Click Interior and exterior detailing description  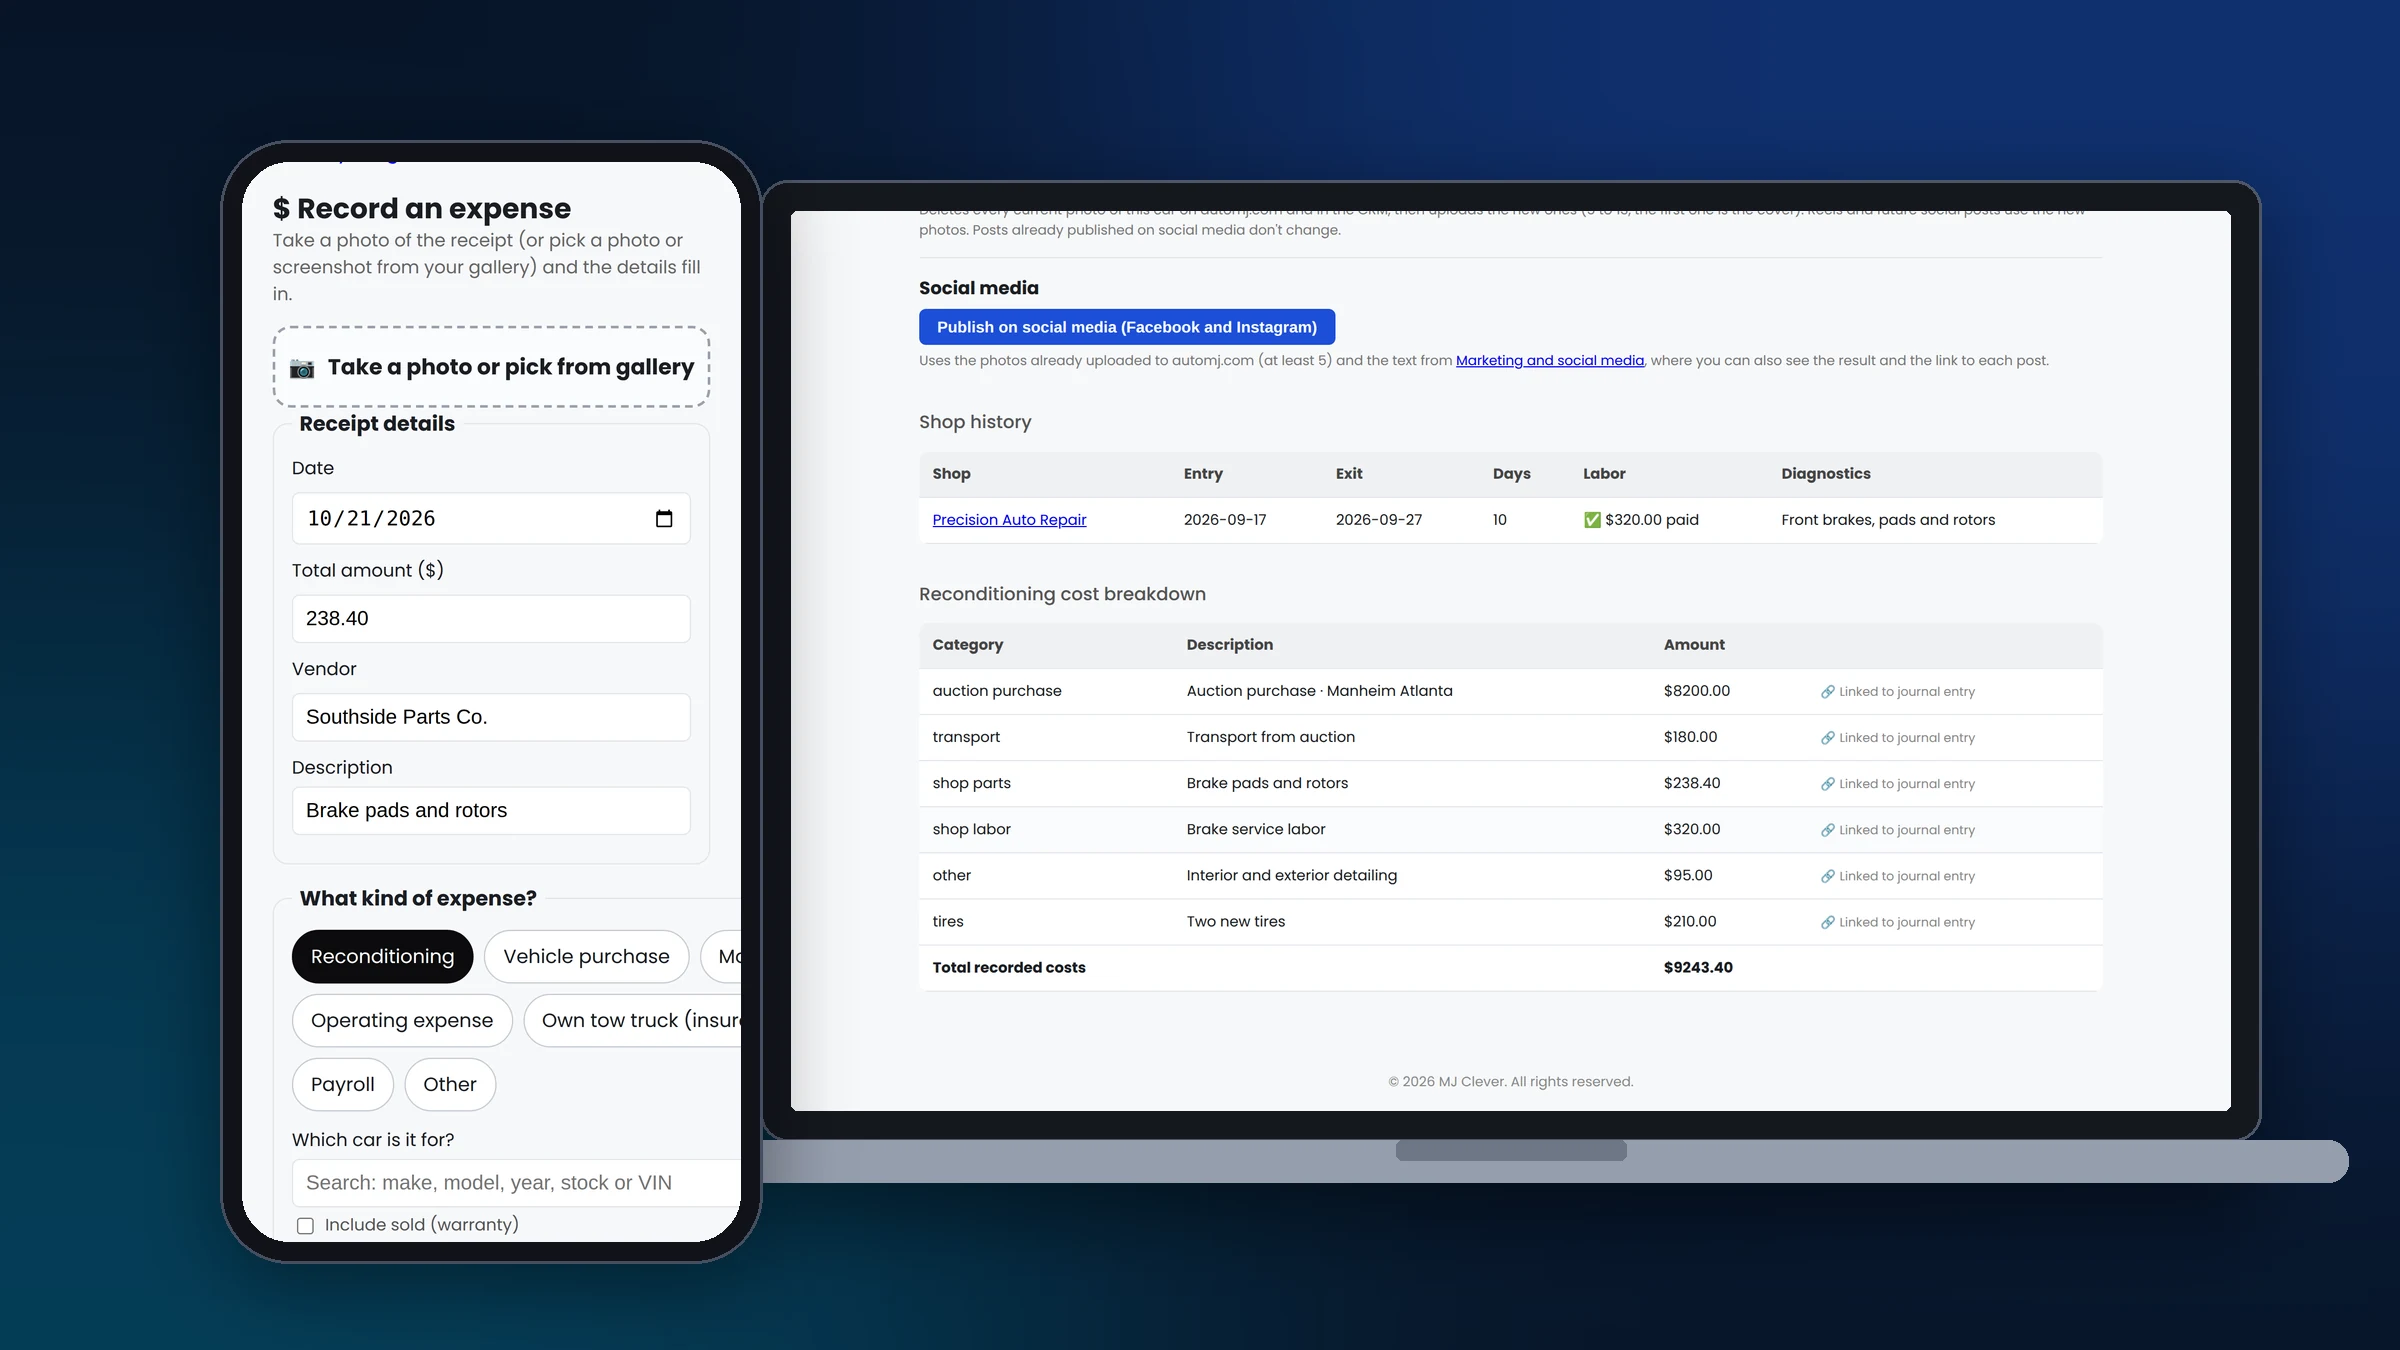[1291, 876]
